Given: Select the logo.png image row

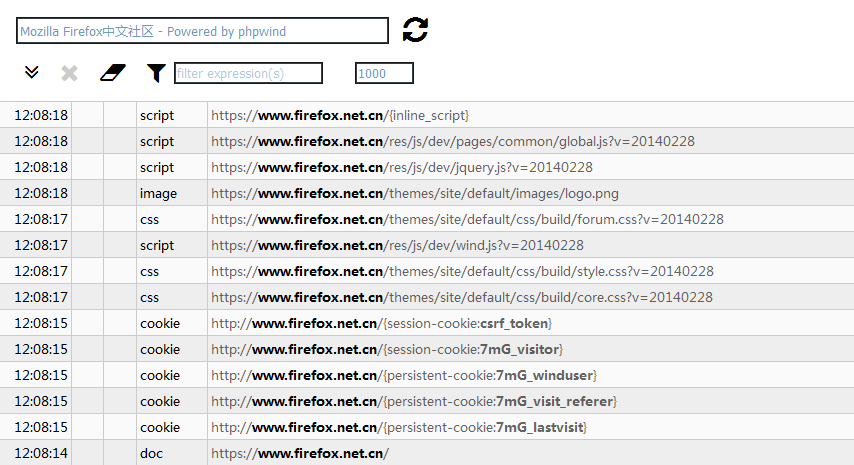Looking at the screenshot, I should [427, 193].
